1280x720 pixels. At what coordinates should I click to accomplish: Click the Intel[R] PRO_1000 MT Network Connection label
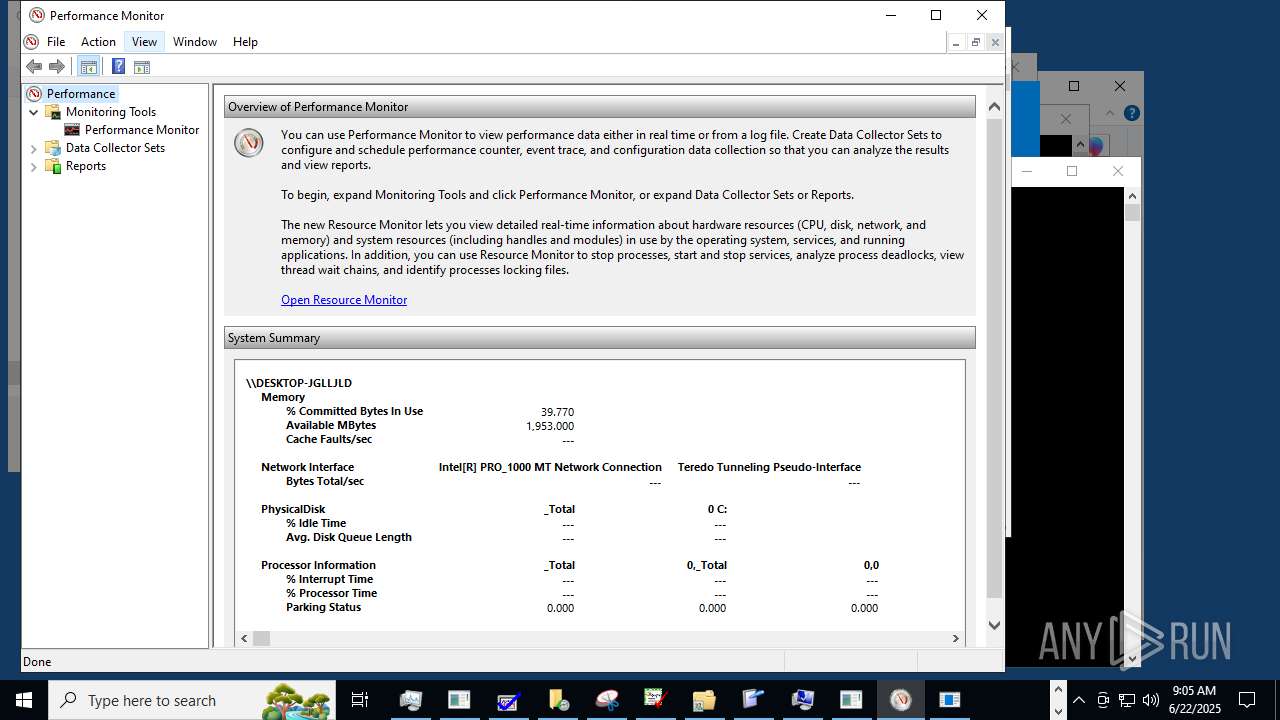(x=550, y=467)
